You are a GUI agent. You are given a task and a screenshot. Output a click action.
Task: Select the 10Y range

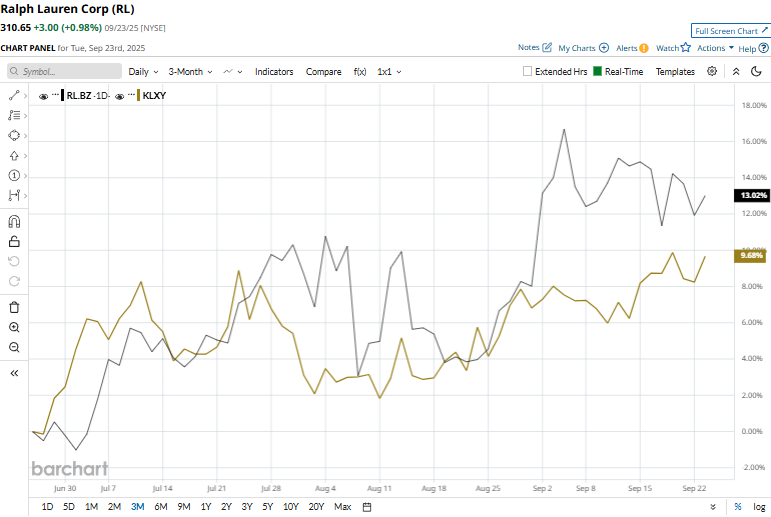click(x=291, y=507)
